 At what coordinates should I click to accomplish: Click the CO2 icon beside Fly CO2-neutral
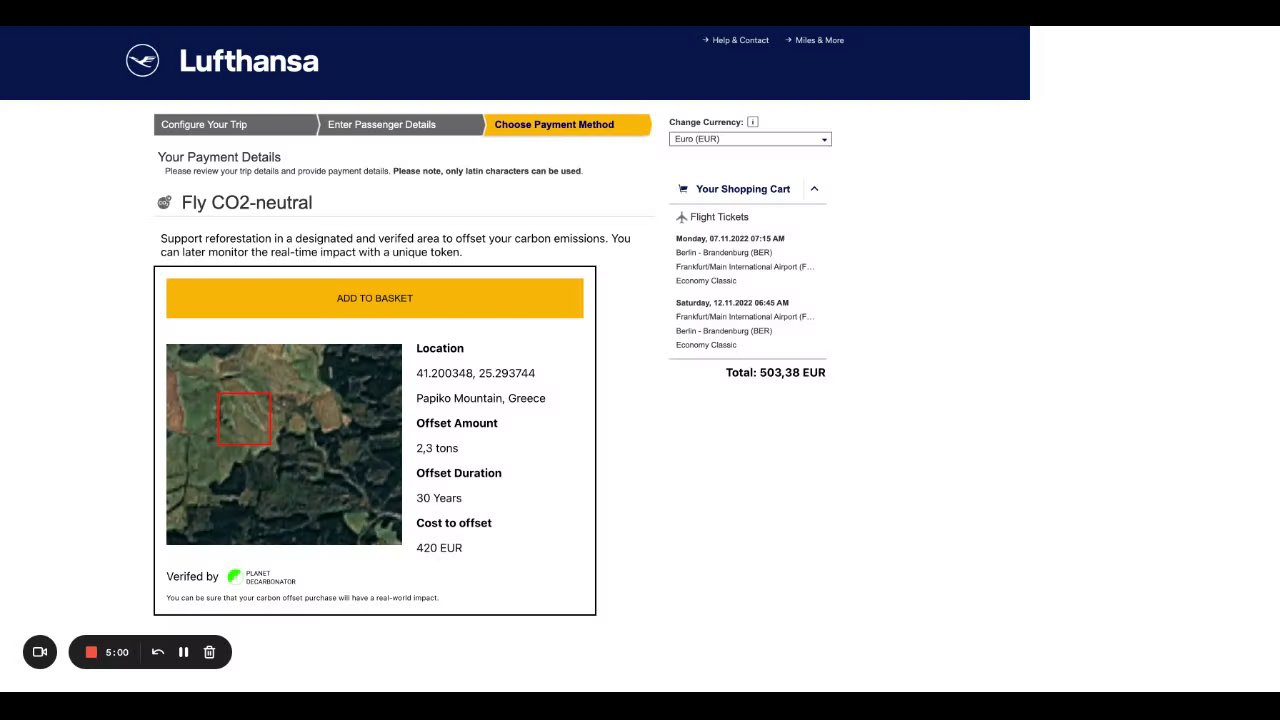click(164, 202)
